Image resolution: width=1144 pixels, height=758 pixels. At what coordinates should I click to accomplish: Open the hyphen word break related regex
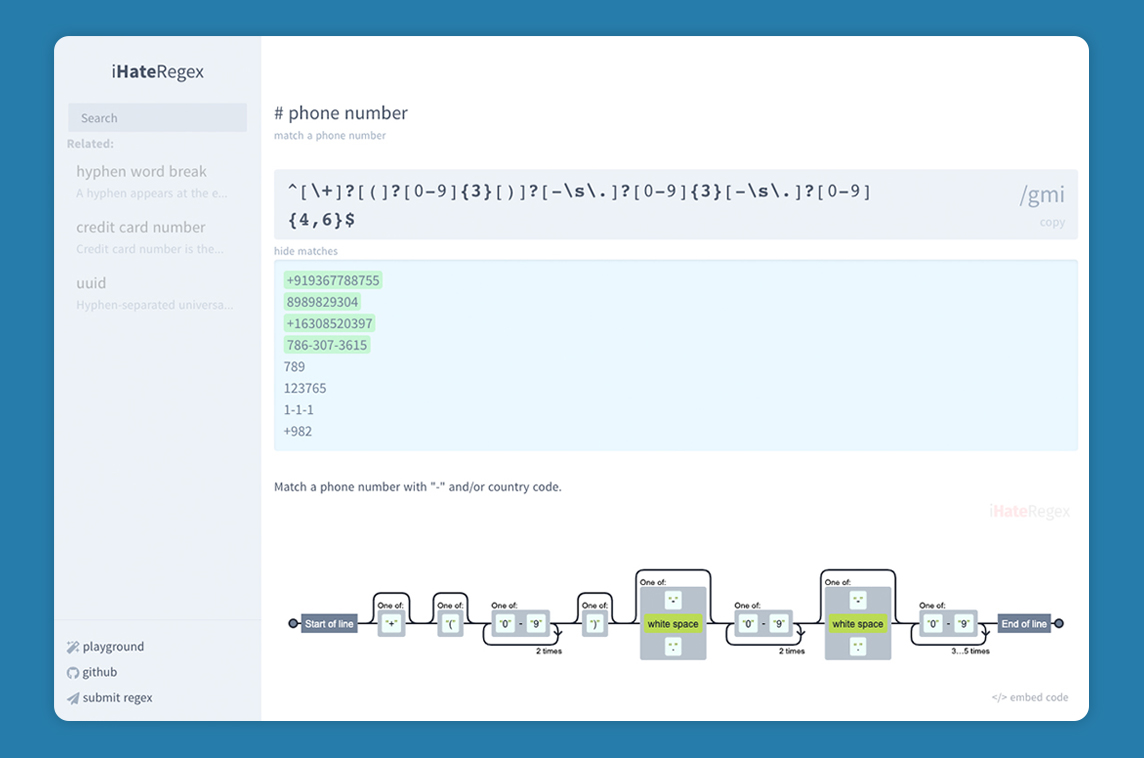click(142, 171)
